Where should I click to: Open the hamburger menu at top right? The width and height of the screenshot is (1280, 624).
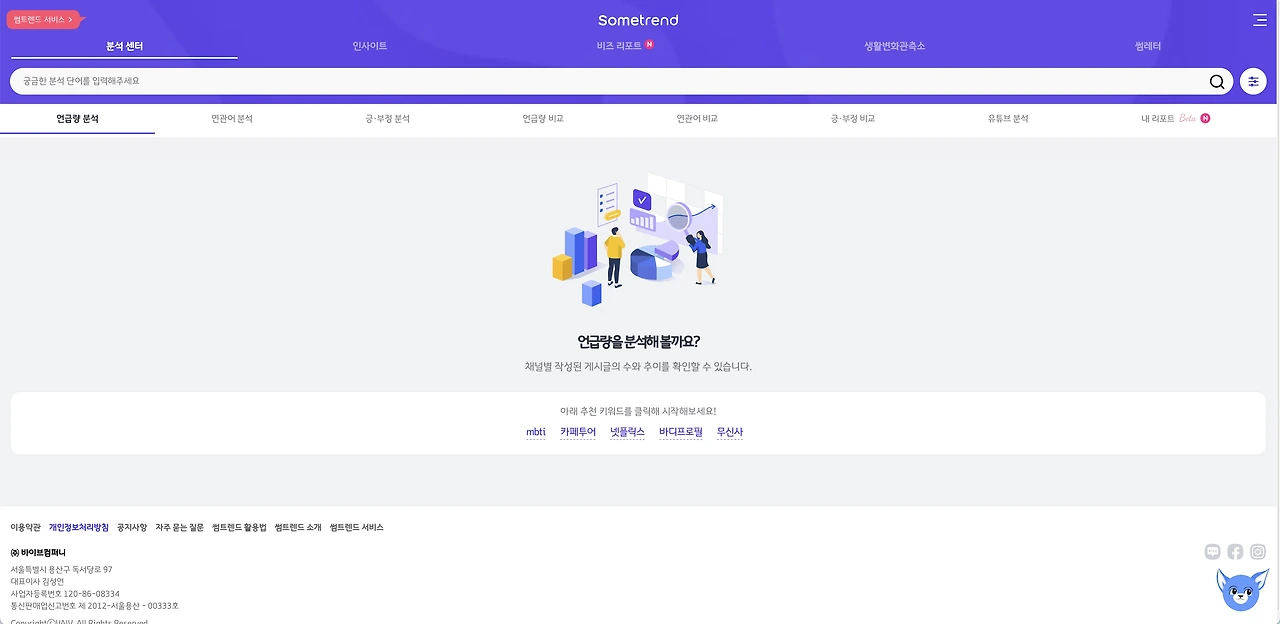coord(1259,19)
